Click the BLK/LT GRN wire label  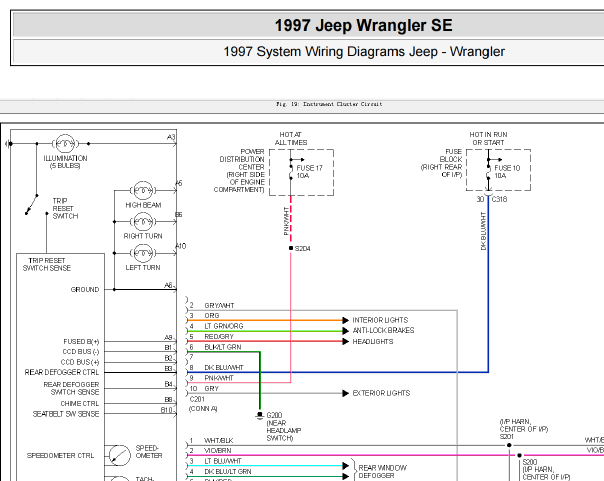pos(223,347)
